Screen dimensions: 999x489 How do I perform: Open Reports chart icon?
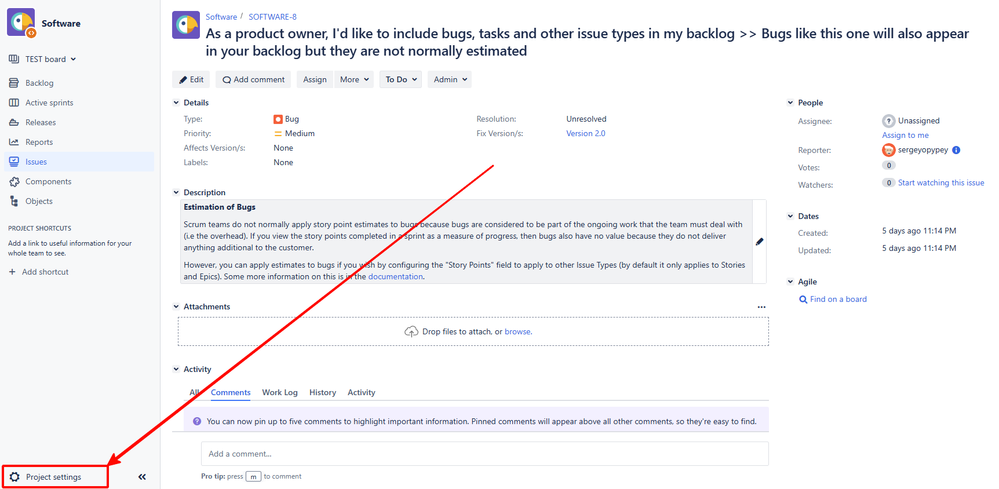tap(14, 142)
